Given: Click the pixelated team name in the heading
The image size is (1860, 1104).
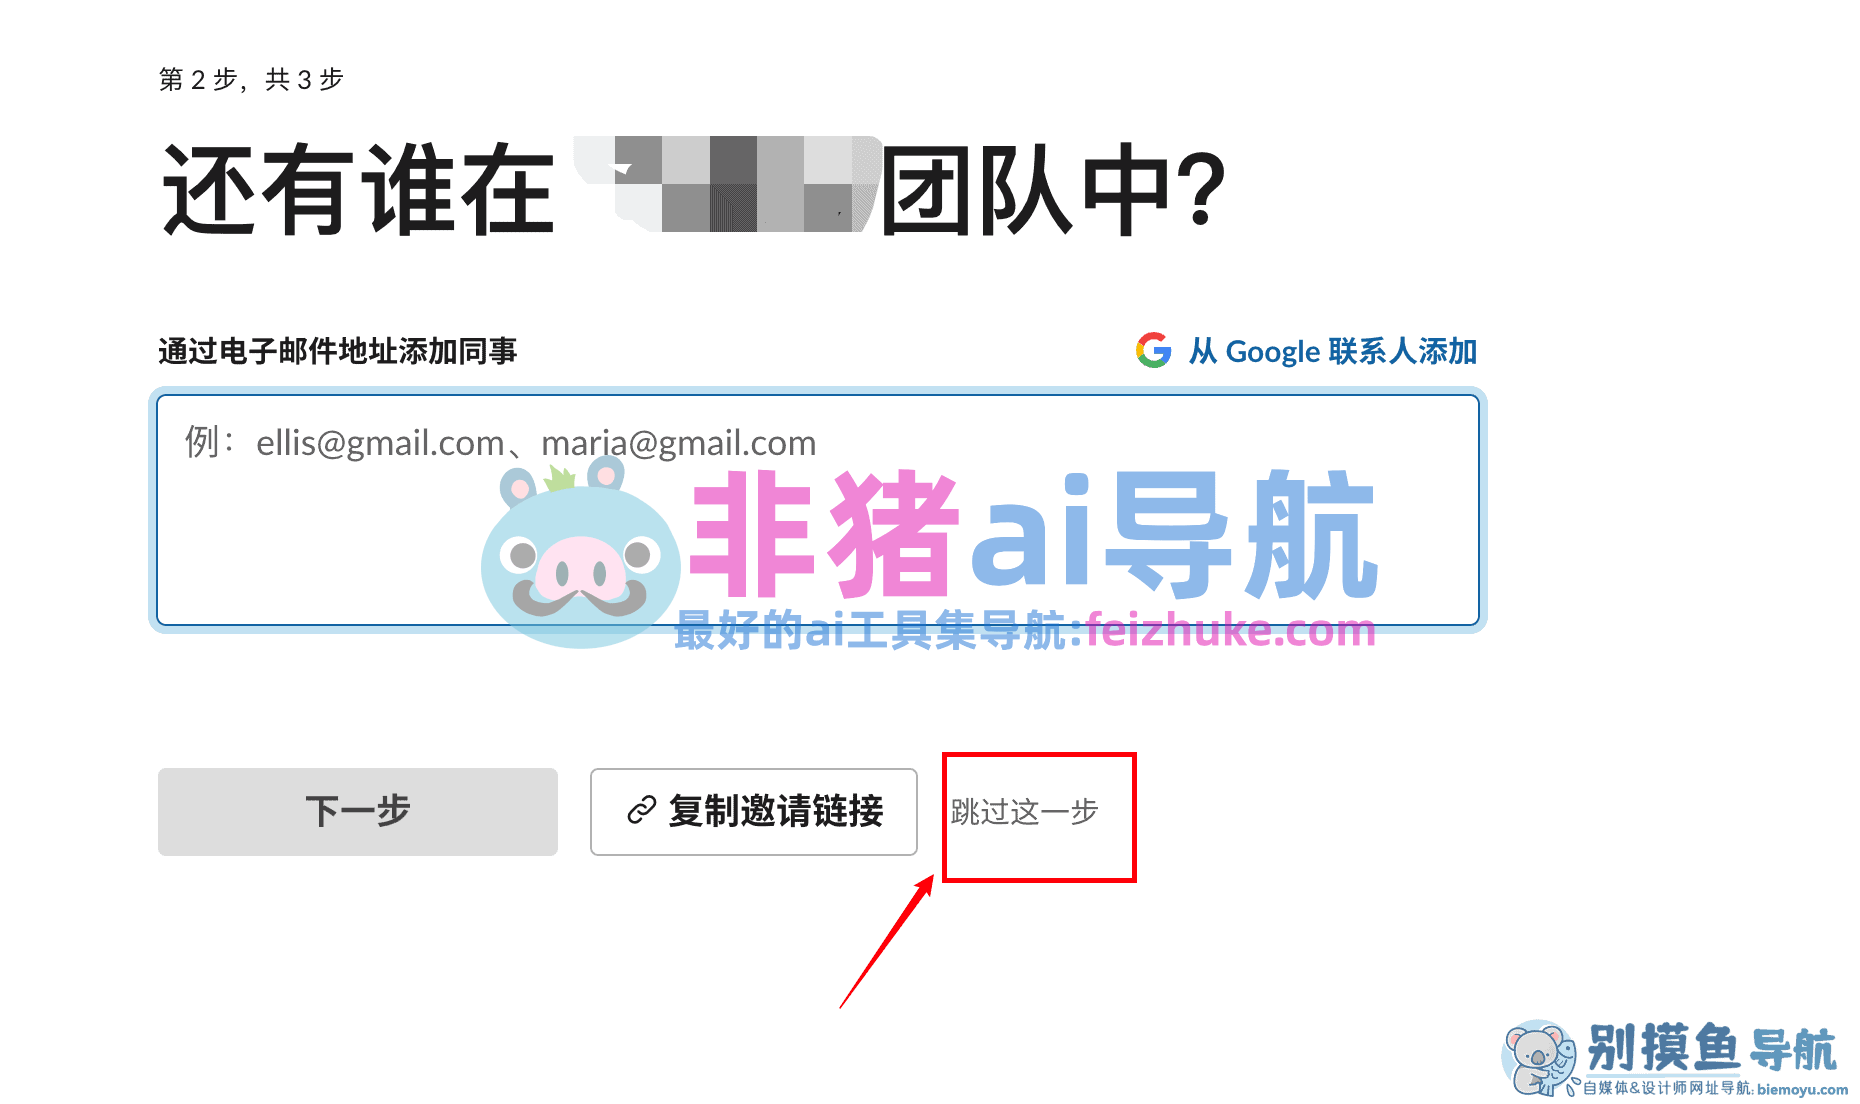Looking at the screenshot, I should (727, 184).
